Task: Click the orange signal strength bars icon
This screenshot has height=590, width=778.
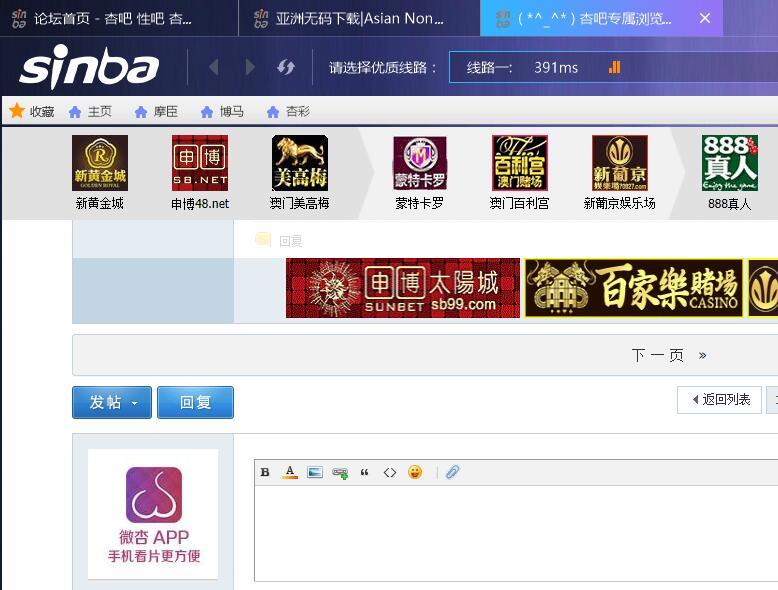Action: (x=615, y=67)
